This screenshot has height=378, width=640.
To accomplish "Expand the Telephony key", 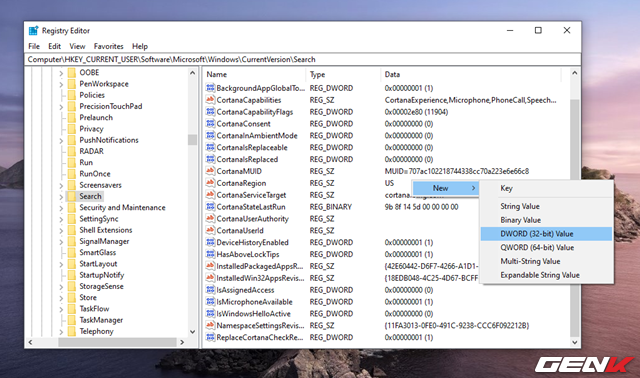I will click(61, 331).
